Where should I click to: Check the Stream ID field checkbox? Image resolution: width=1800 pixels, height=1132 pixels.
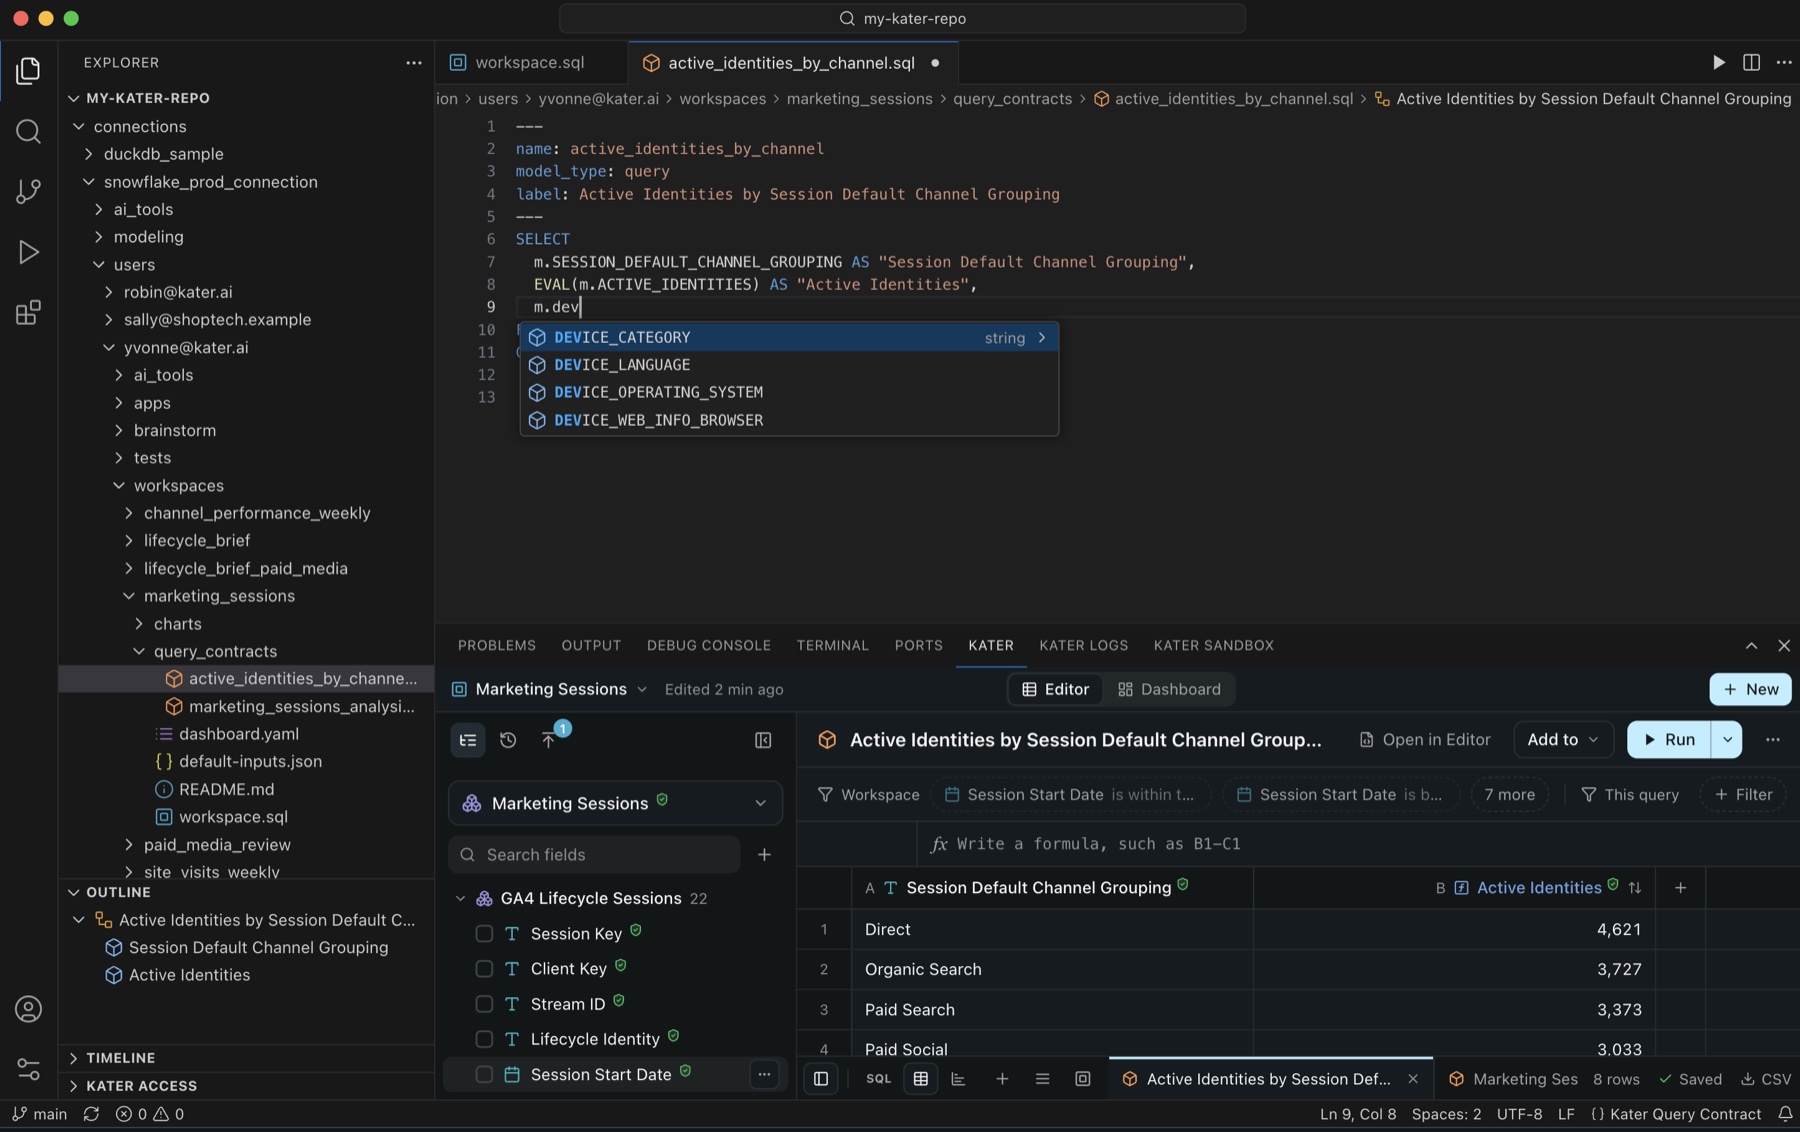point(484,1004)
